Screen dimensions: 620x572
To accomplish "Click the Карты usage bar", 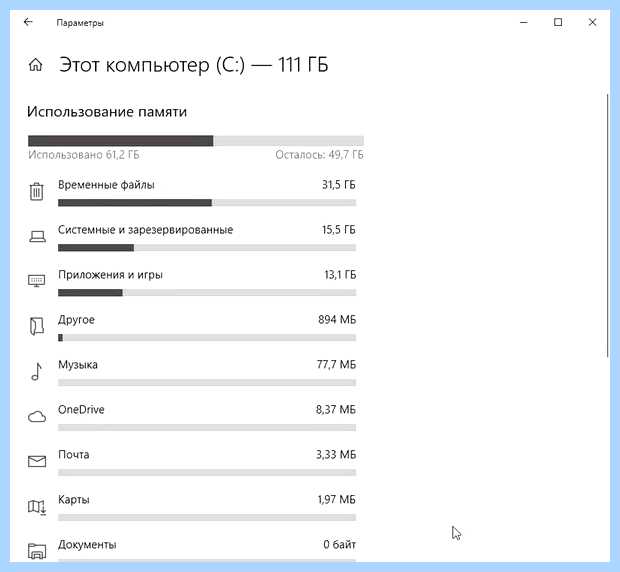I will coord(207,518).
